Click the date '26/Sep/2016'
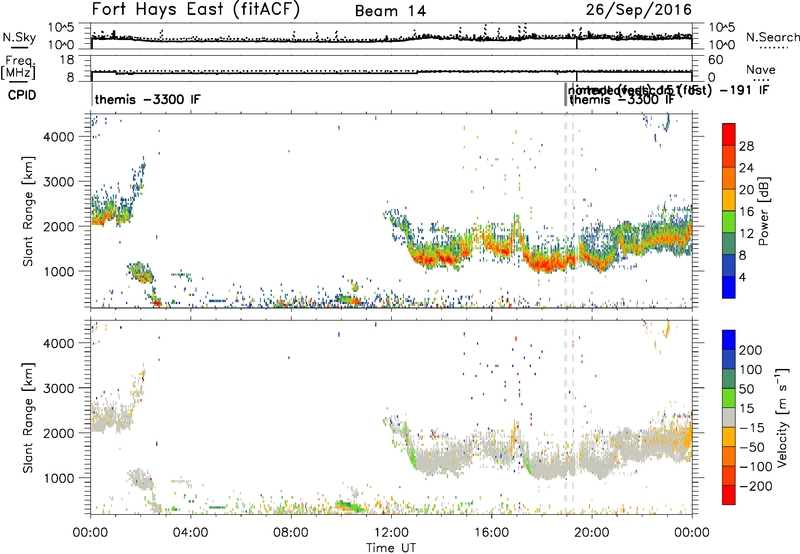Screen dimensions: 800x554 pos(638,10)
